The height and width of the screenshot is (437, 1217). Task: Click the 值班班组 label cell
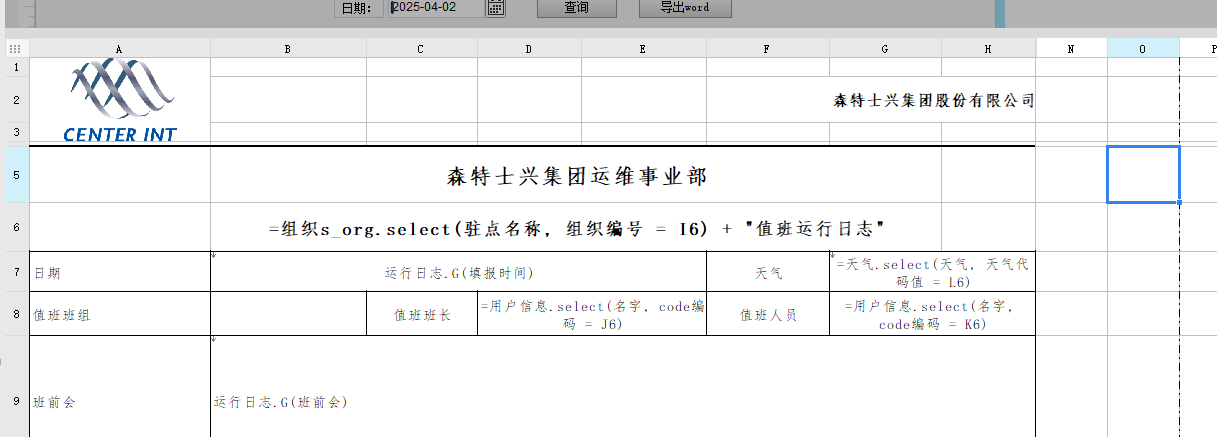pos(120,314)
